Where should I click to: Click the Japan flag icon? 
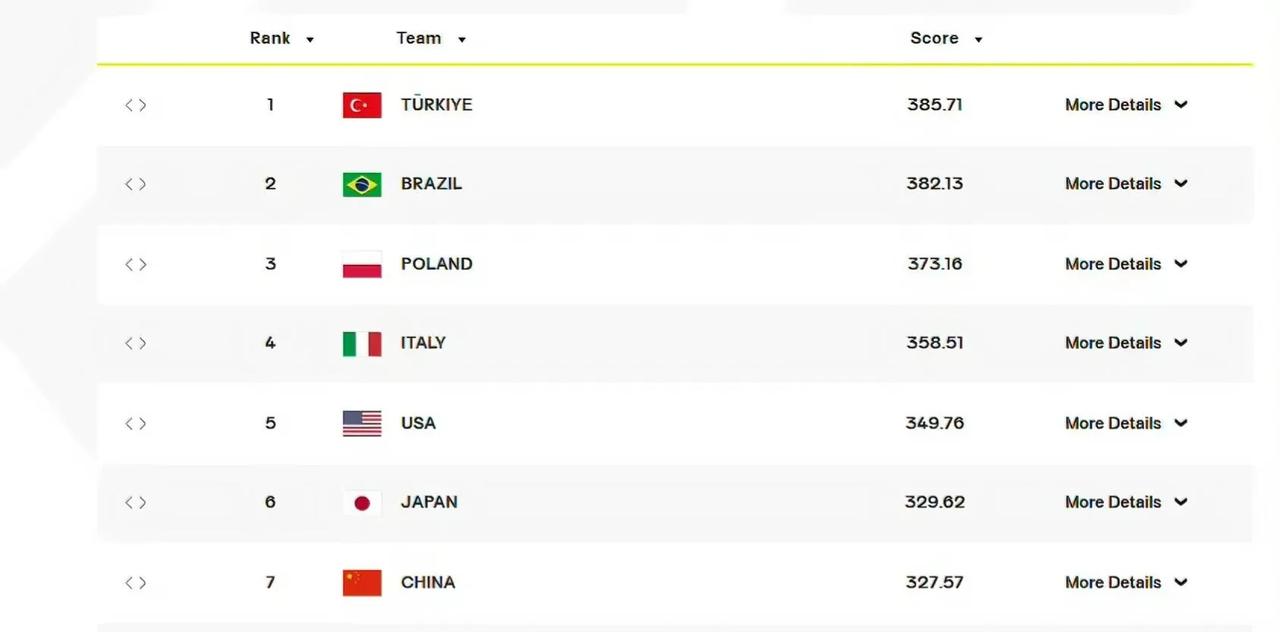[362, 503]
